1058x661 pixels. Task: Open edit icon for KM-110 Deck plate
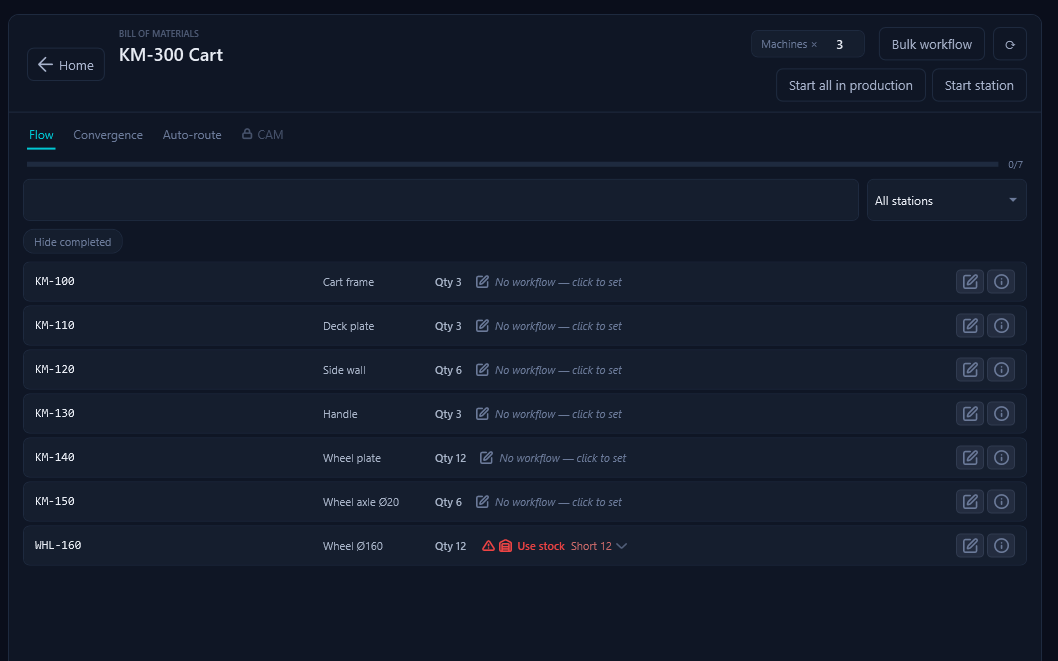[x=970, y=326]
